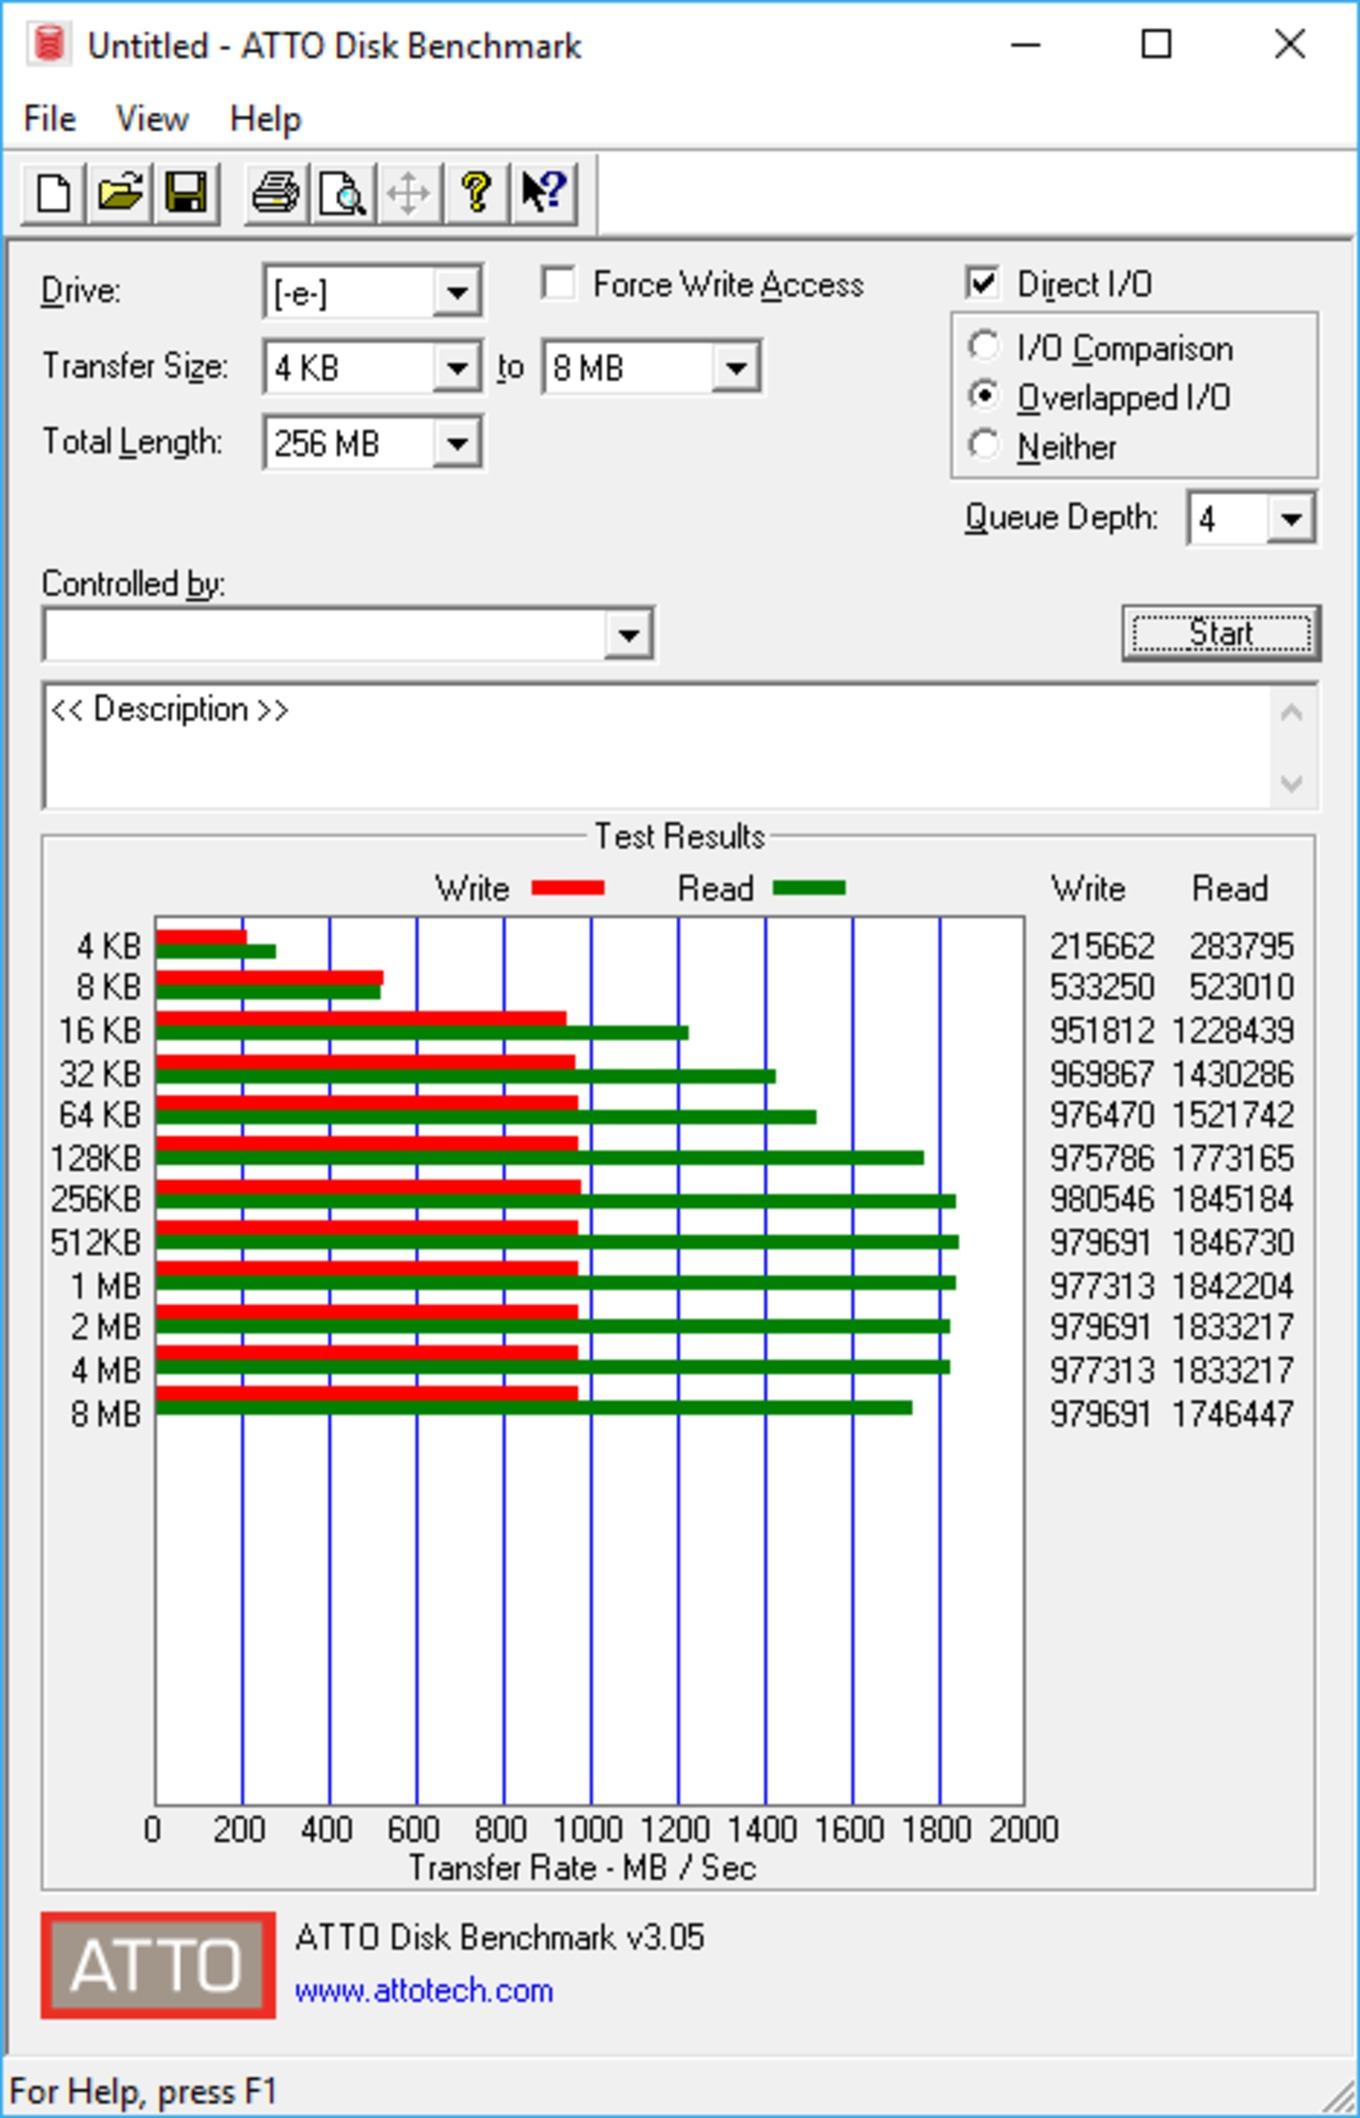Click read value 1773165
Image resolution: width=1360 pixels, height=2118 pixels.
(1233, 1158)
